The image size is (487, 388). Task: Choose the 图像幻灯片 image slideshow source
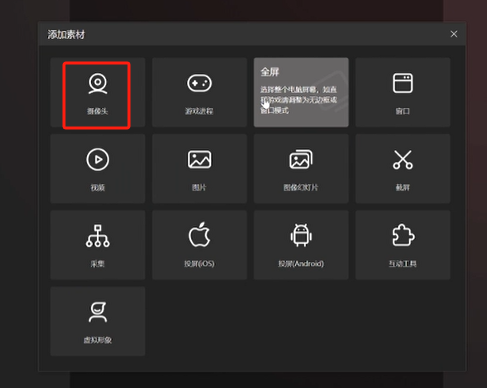[301, 169]
